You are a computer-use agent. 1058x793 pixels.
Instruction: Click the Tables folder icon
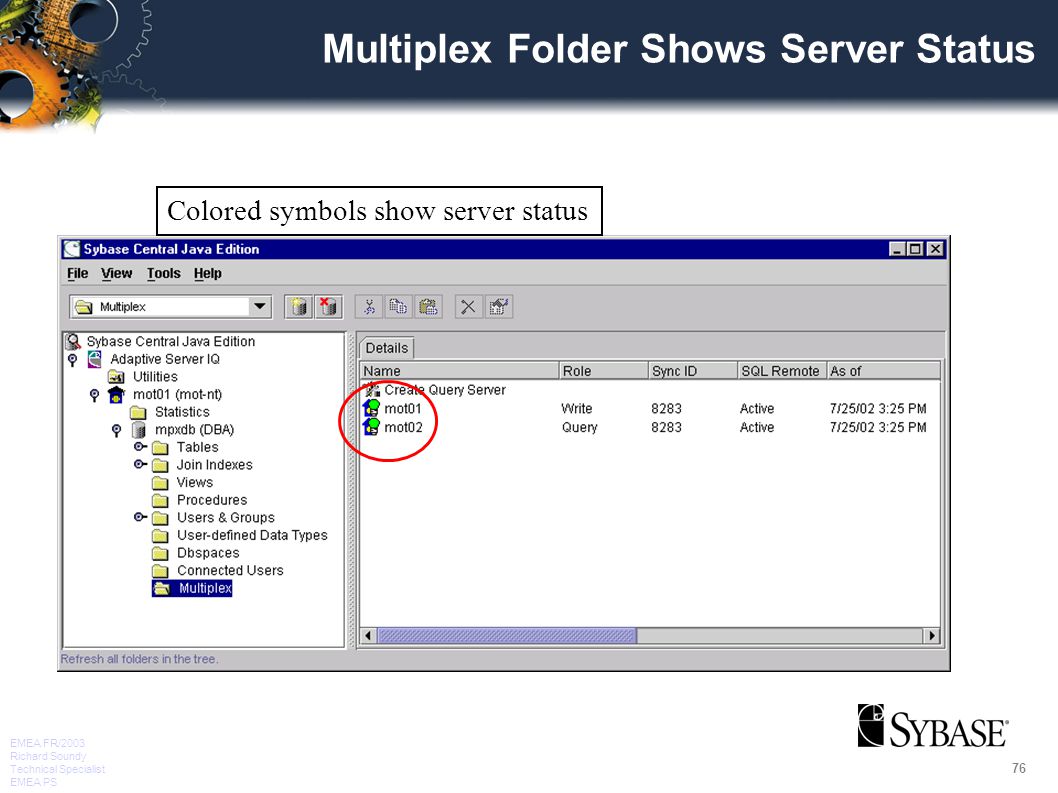click(x=160, y=447)
